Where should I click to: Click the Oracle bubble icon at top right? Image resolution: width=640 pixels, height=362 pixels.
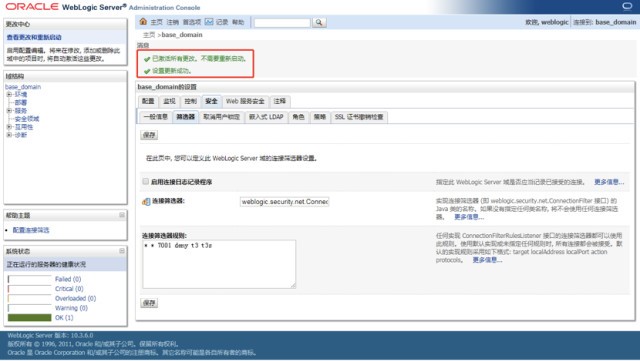[627, 6]
